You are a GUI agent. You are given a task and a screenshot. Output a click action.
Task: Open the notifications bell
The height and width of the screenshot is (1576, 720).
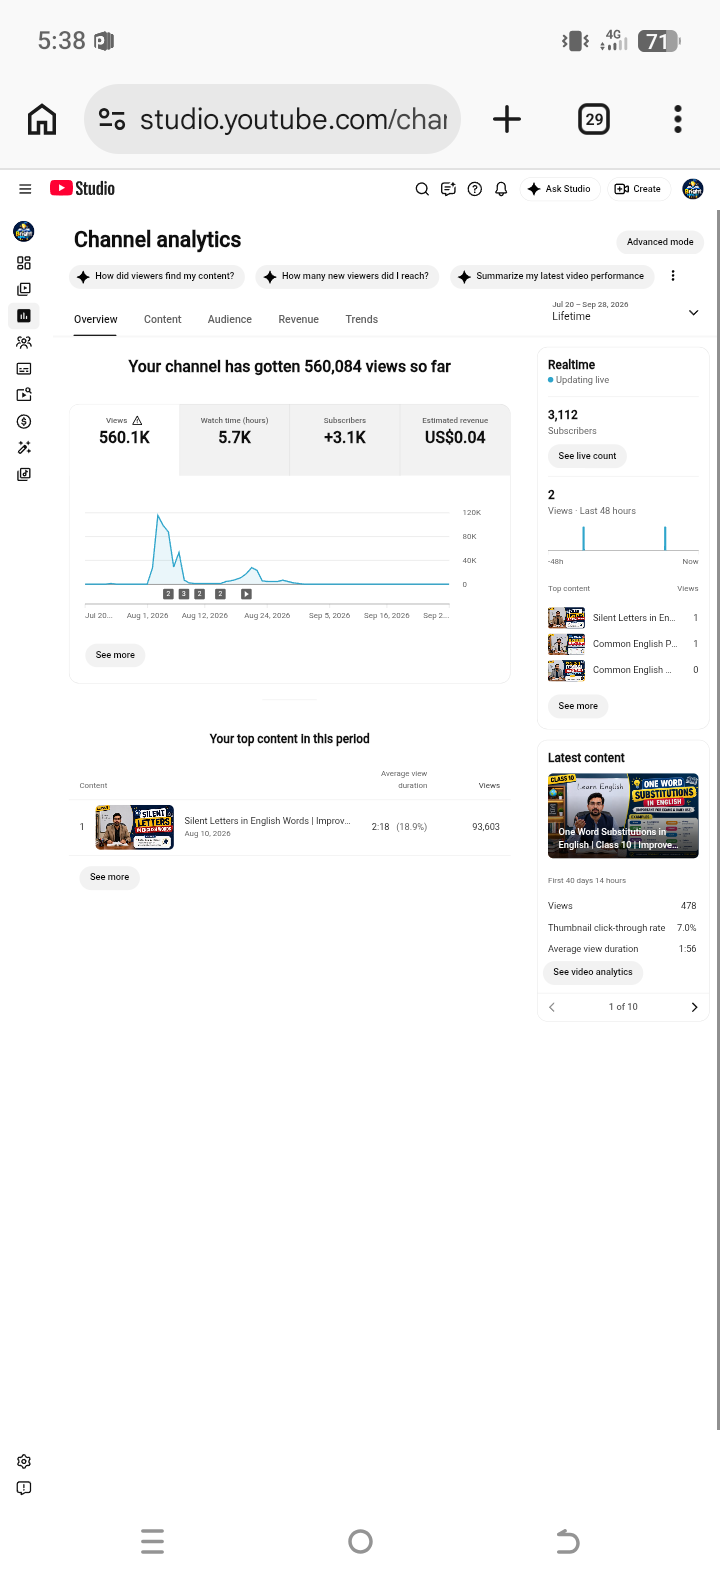coord(501,188)
